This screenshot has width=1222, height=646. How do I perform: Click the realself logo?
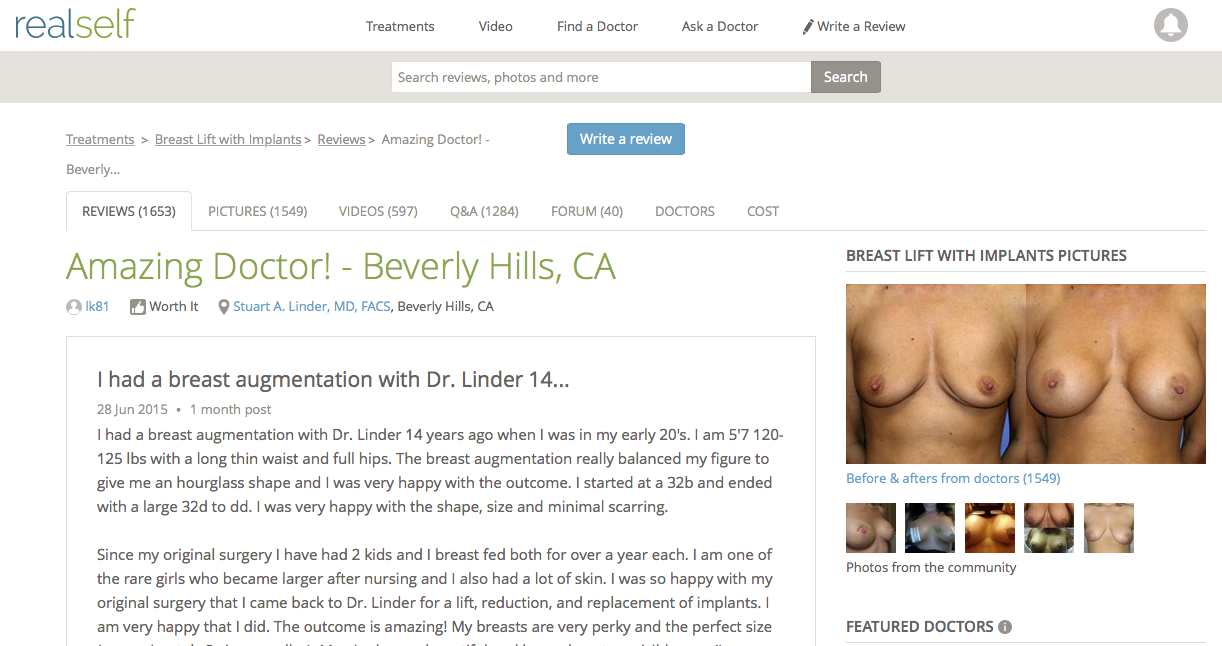(75, 24)
